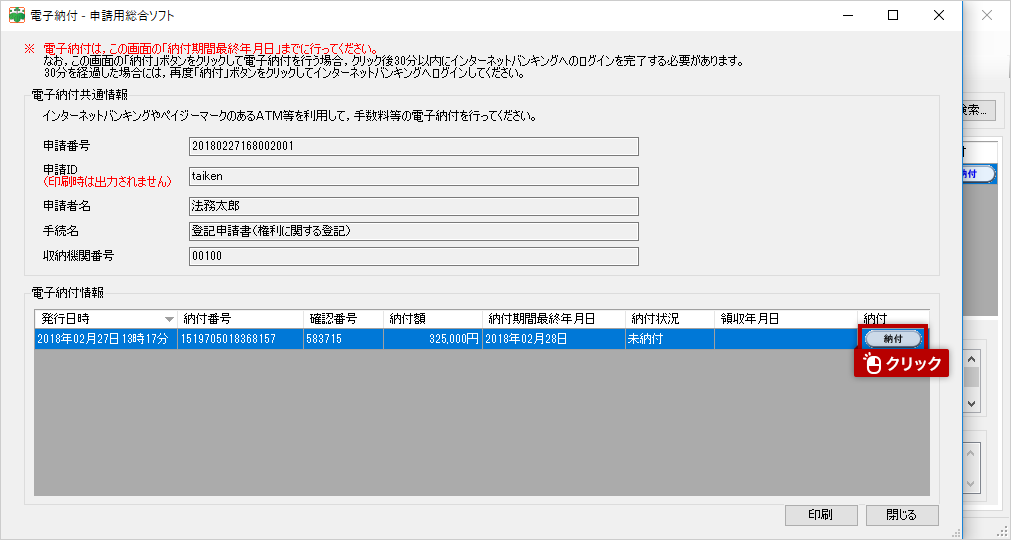This screenshot has height=540, width=1011.
Task: Close the 電子納付 window with X
Action: pos(939,15)
